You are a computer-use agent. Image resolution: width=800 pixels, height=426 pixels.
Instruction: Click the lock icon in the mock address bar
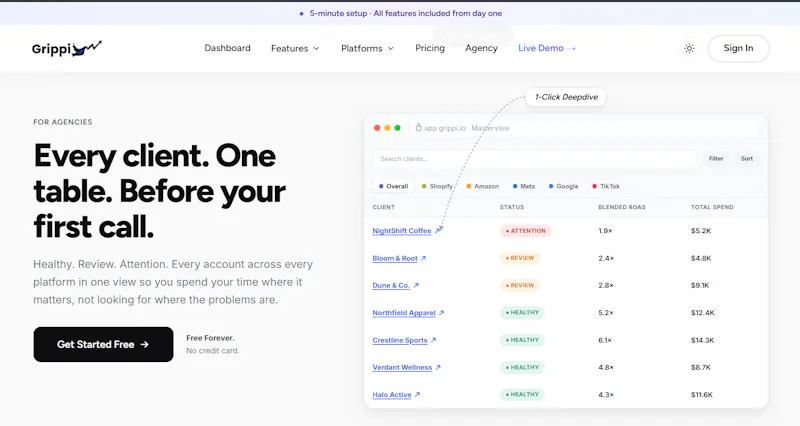[418, 128]
